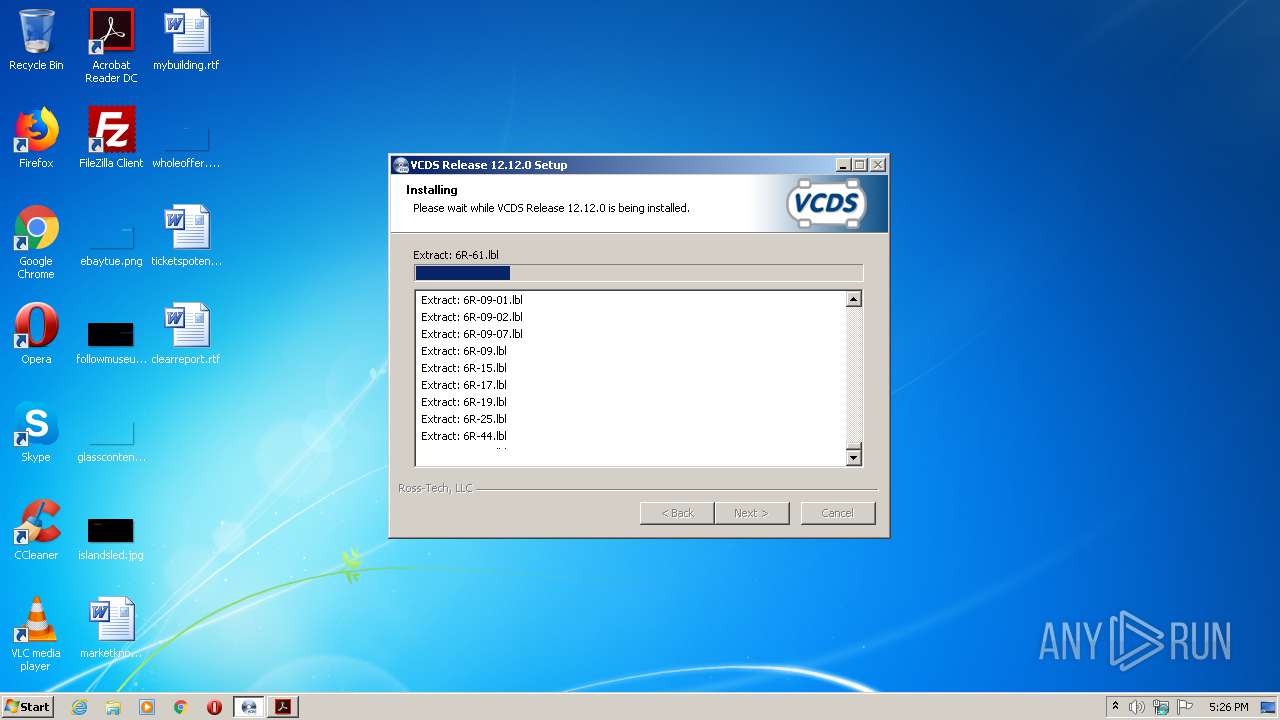Select log line 'Extract: 6R-17.lbl'
Image resolution: width=1280 pixels, height=720 pixels.
(x=464, y=385)
